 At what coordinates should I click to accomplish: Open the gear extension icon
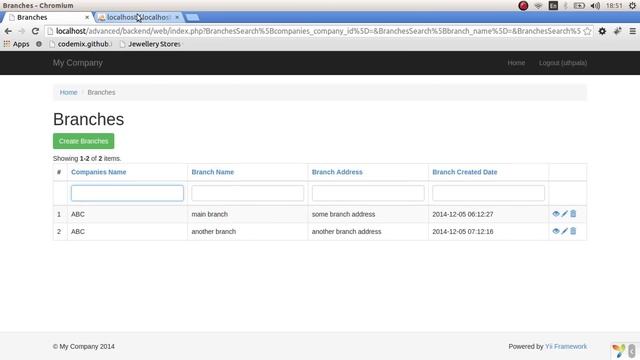click(602, 31)
